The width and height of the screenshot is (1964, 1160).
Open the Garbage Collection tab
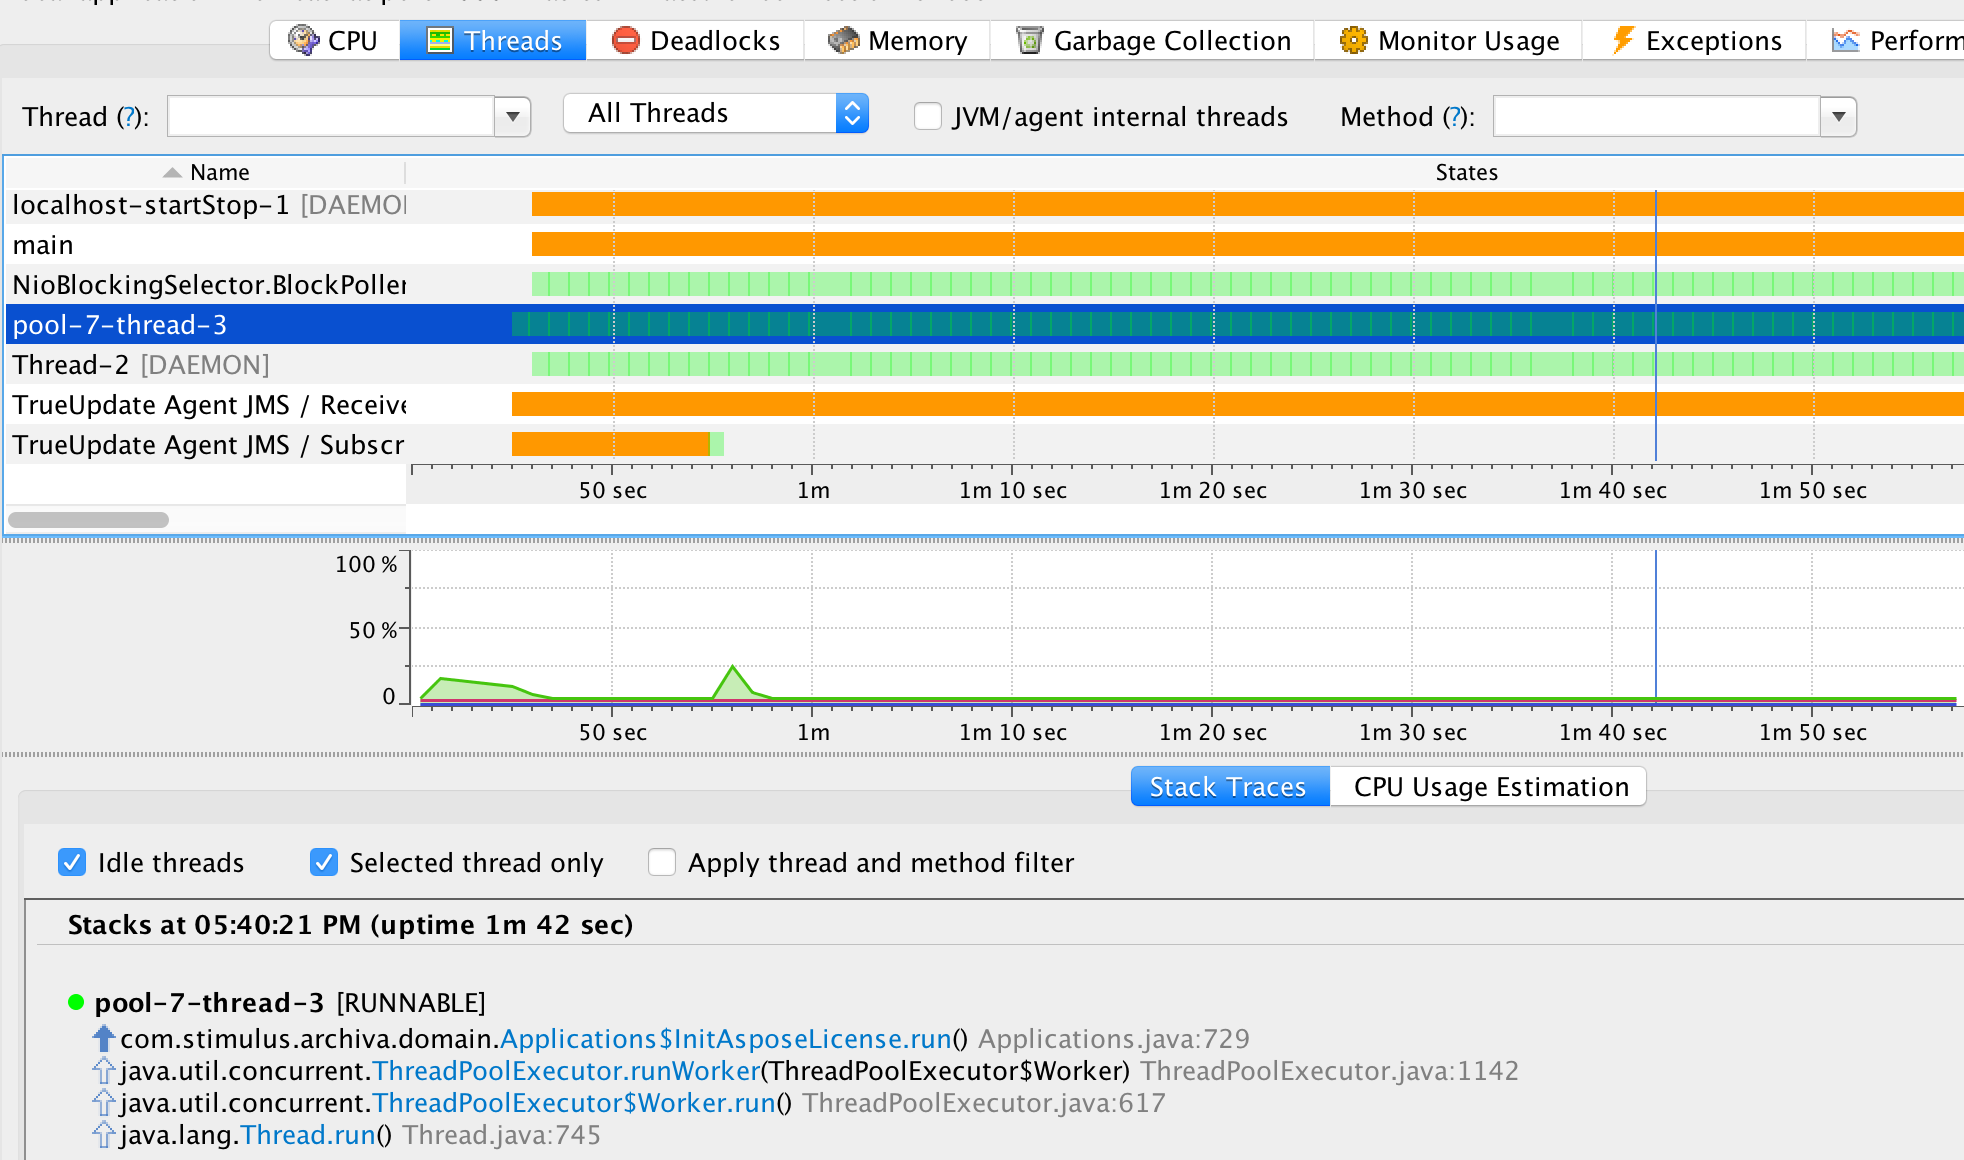click(x=1152, y=41)
